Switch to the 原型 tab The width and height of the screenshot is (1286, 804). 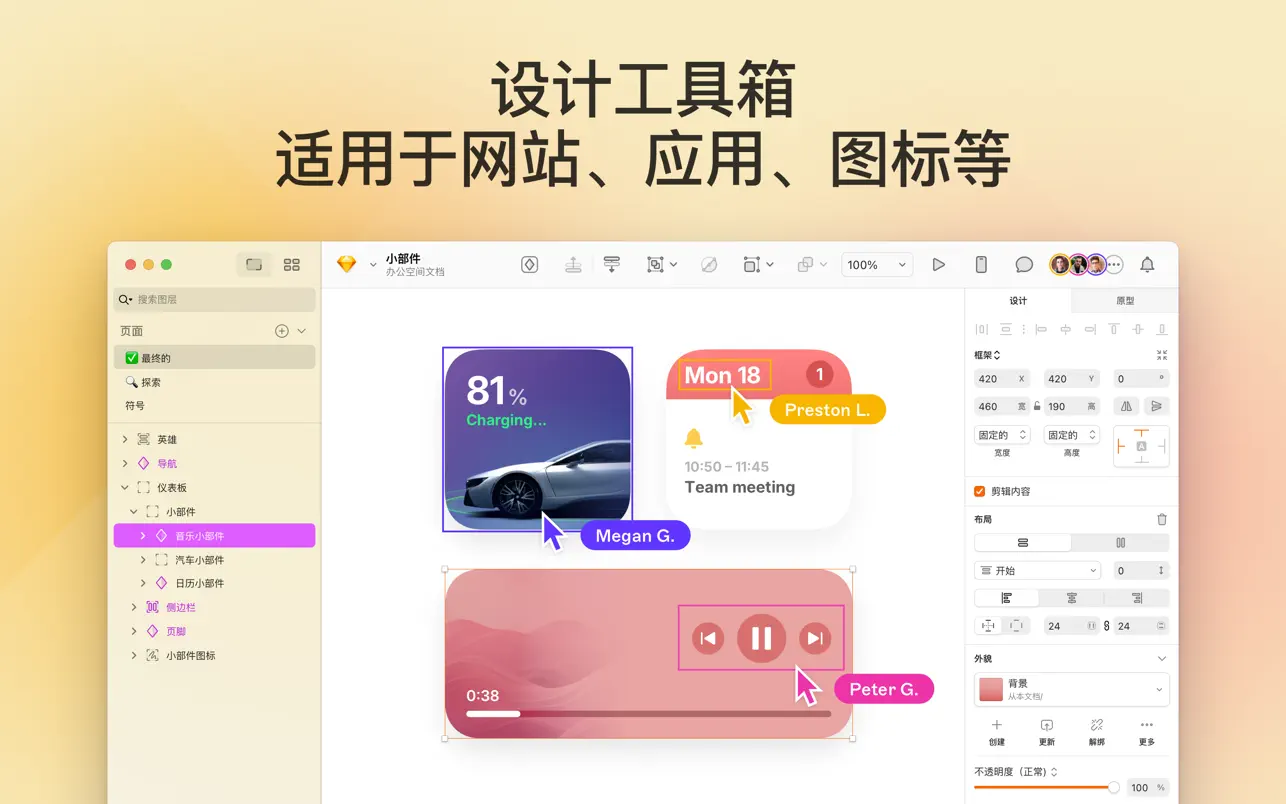coord(1125,300)
